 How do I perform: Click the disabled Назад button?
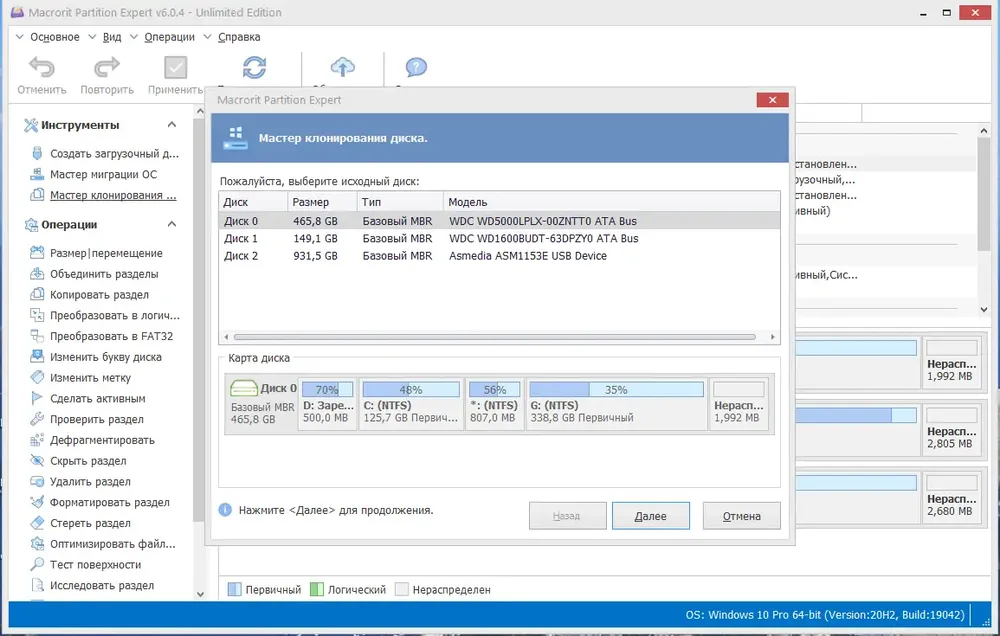(x=567, y=516)
